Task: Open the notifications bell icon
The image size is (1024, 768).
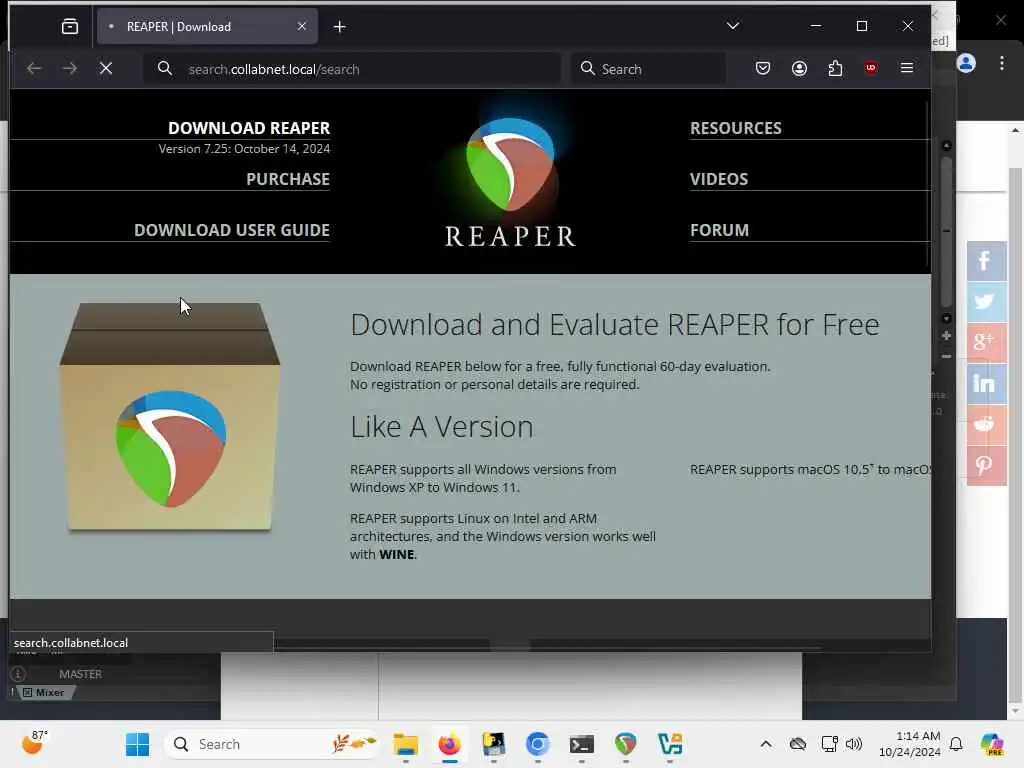Action: pyautogui.click(x=956, y=744)
